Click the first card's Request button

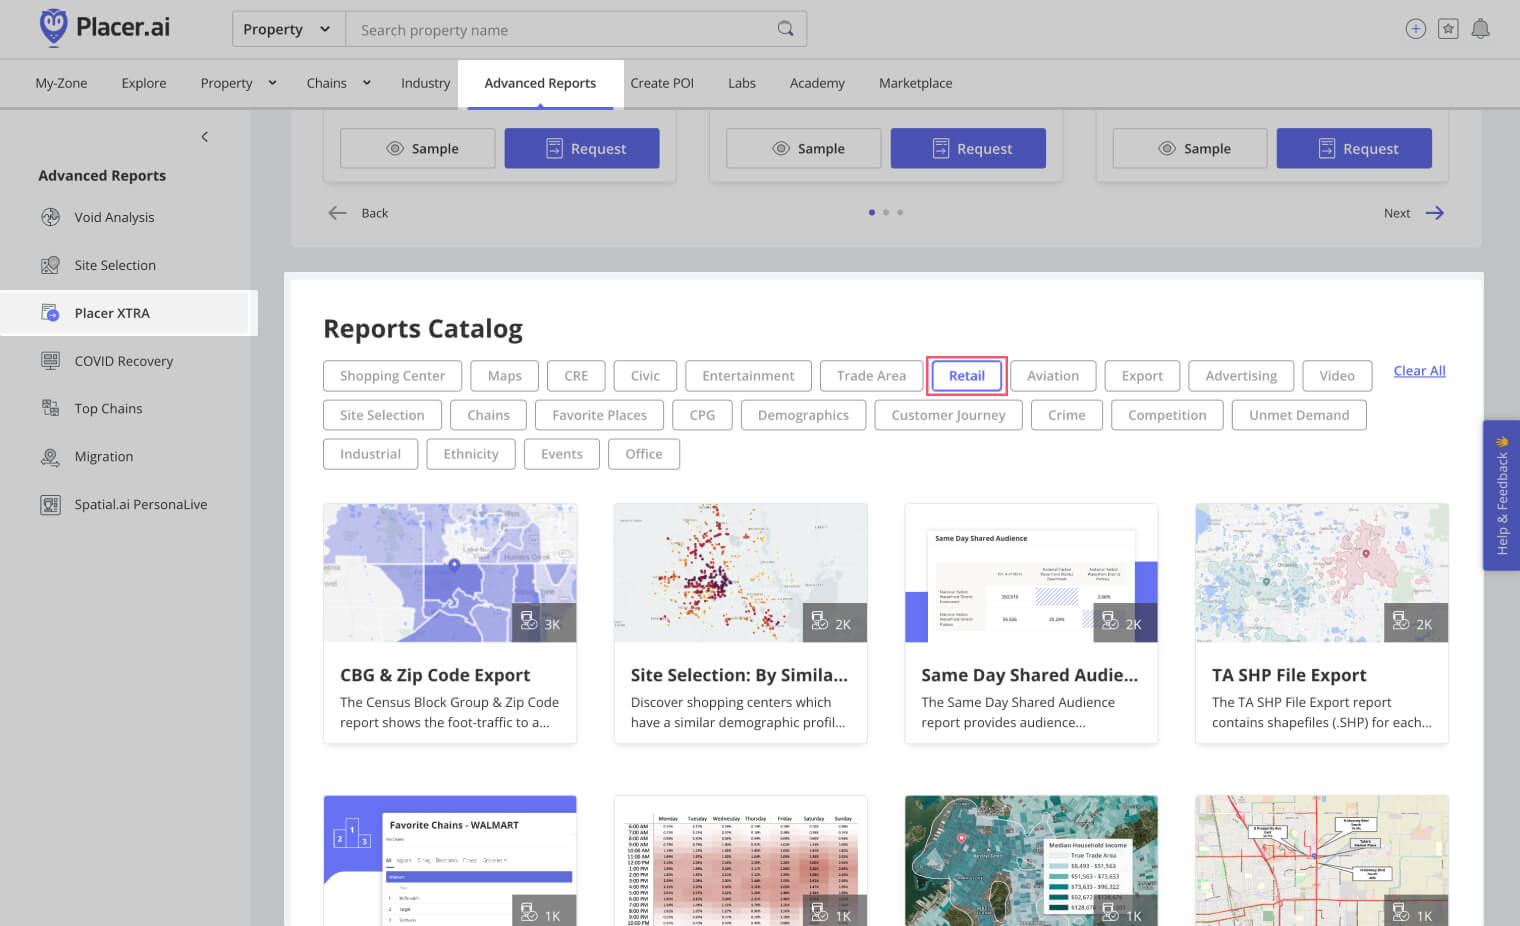point(582,148)
